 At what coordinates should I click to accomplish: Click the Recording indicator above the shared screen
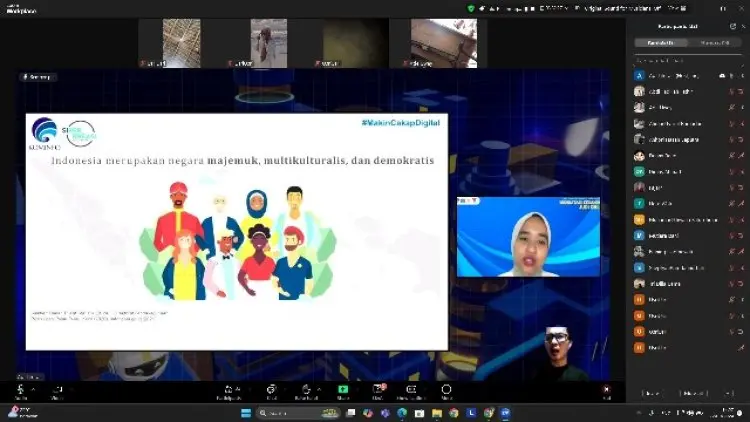[x=37, y=77]
